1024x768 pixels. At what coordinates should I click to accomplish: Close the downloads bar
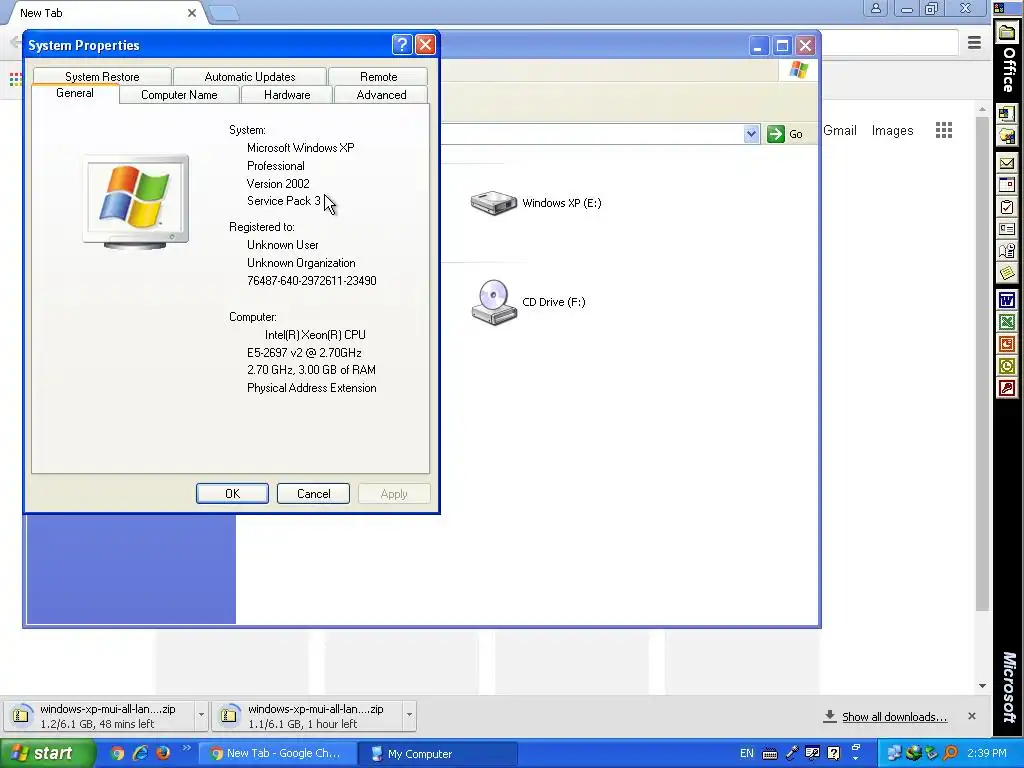point(972,716)
